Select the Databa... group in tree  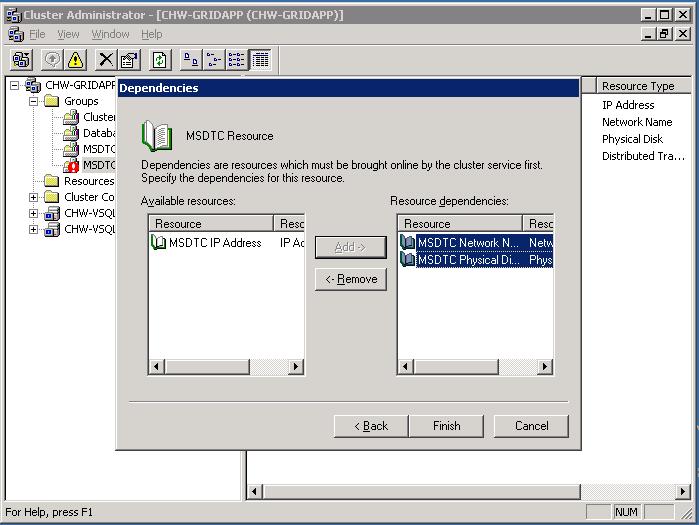pyautogui.click(x=99, y=133)
